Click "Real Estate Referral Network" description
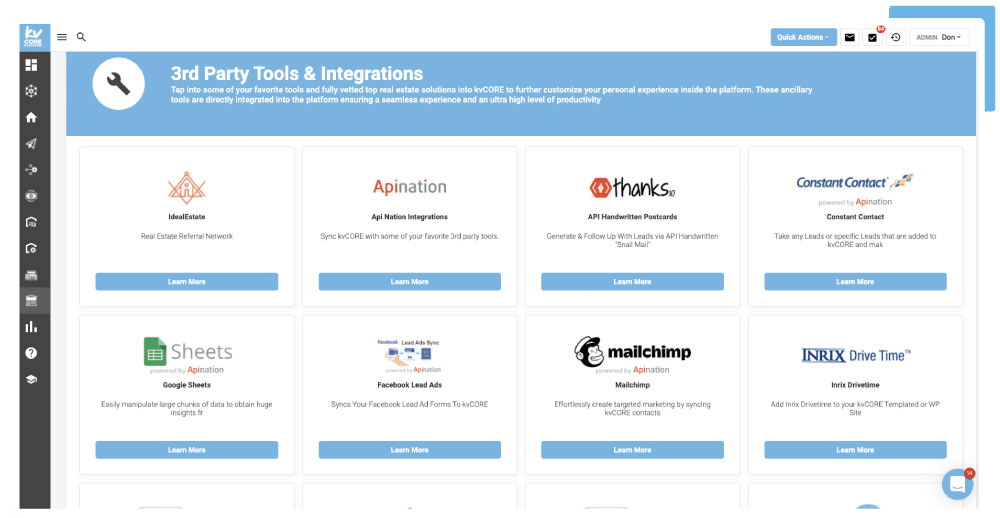The width and height of the screenshot is (1000, 518). point(187,236)
